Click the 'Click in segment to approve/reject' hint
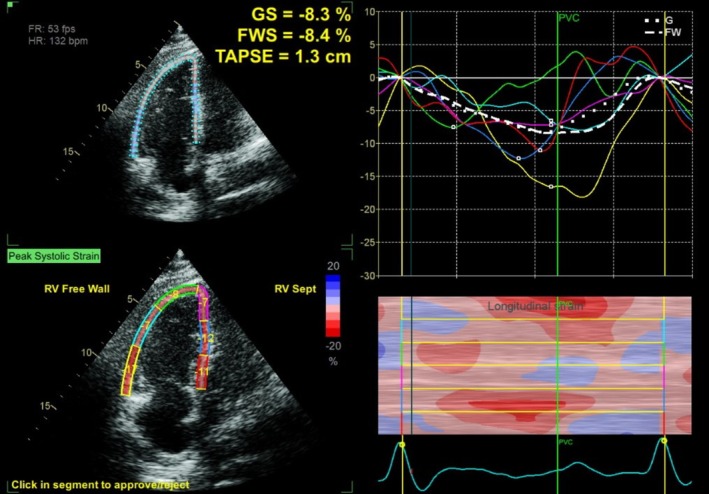The width and height of the screenshot is (709, 494). [x=100, y=485]
